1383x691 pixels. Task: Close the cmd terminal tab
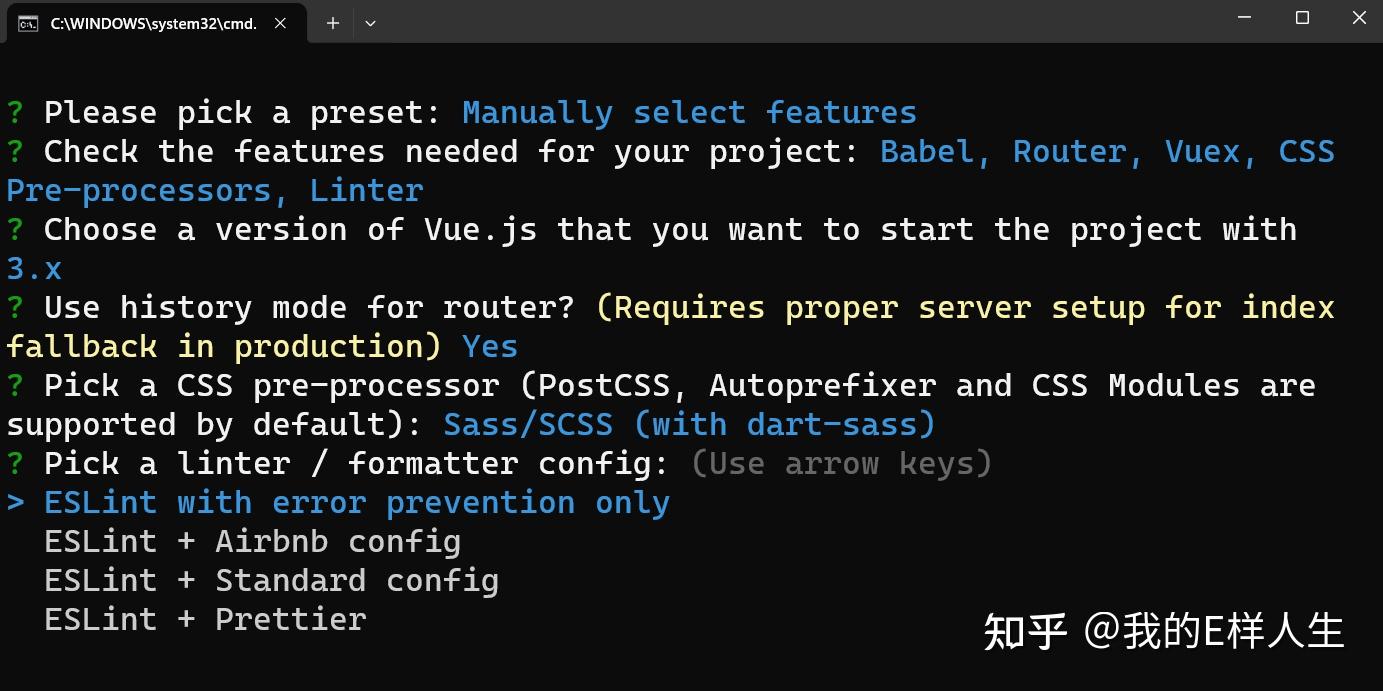281,23
